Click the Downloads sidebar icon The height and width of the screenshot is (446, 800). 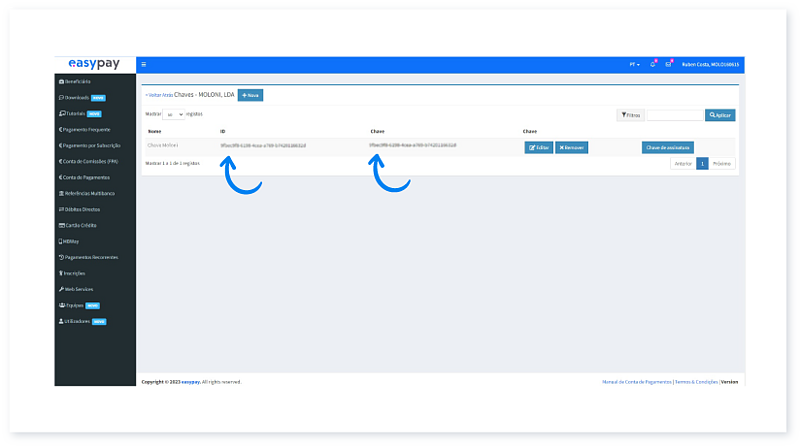pos(61,97)
